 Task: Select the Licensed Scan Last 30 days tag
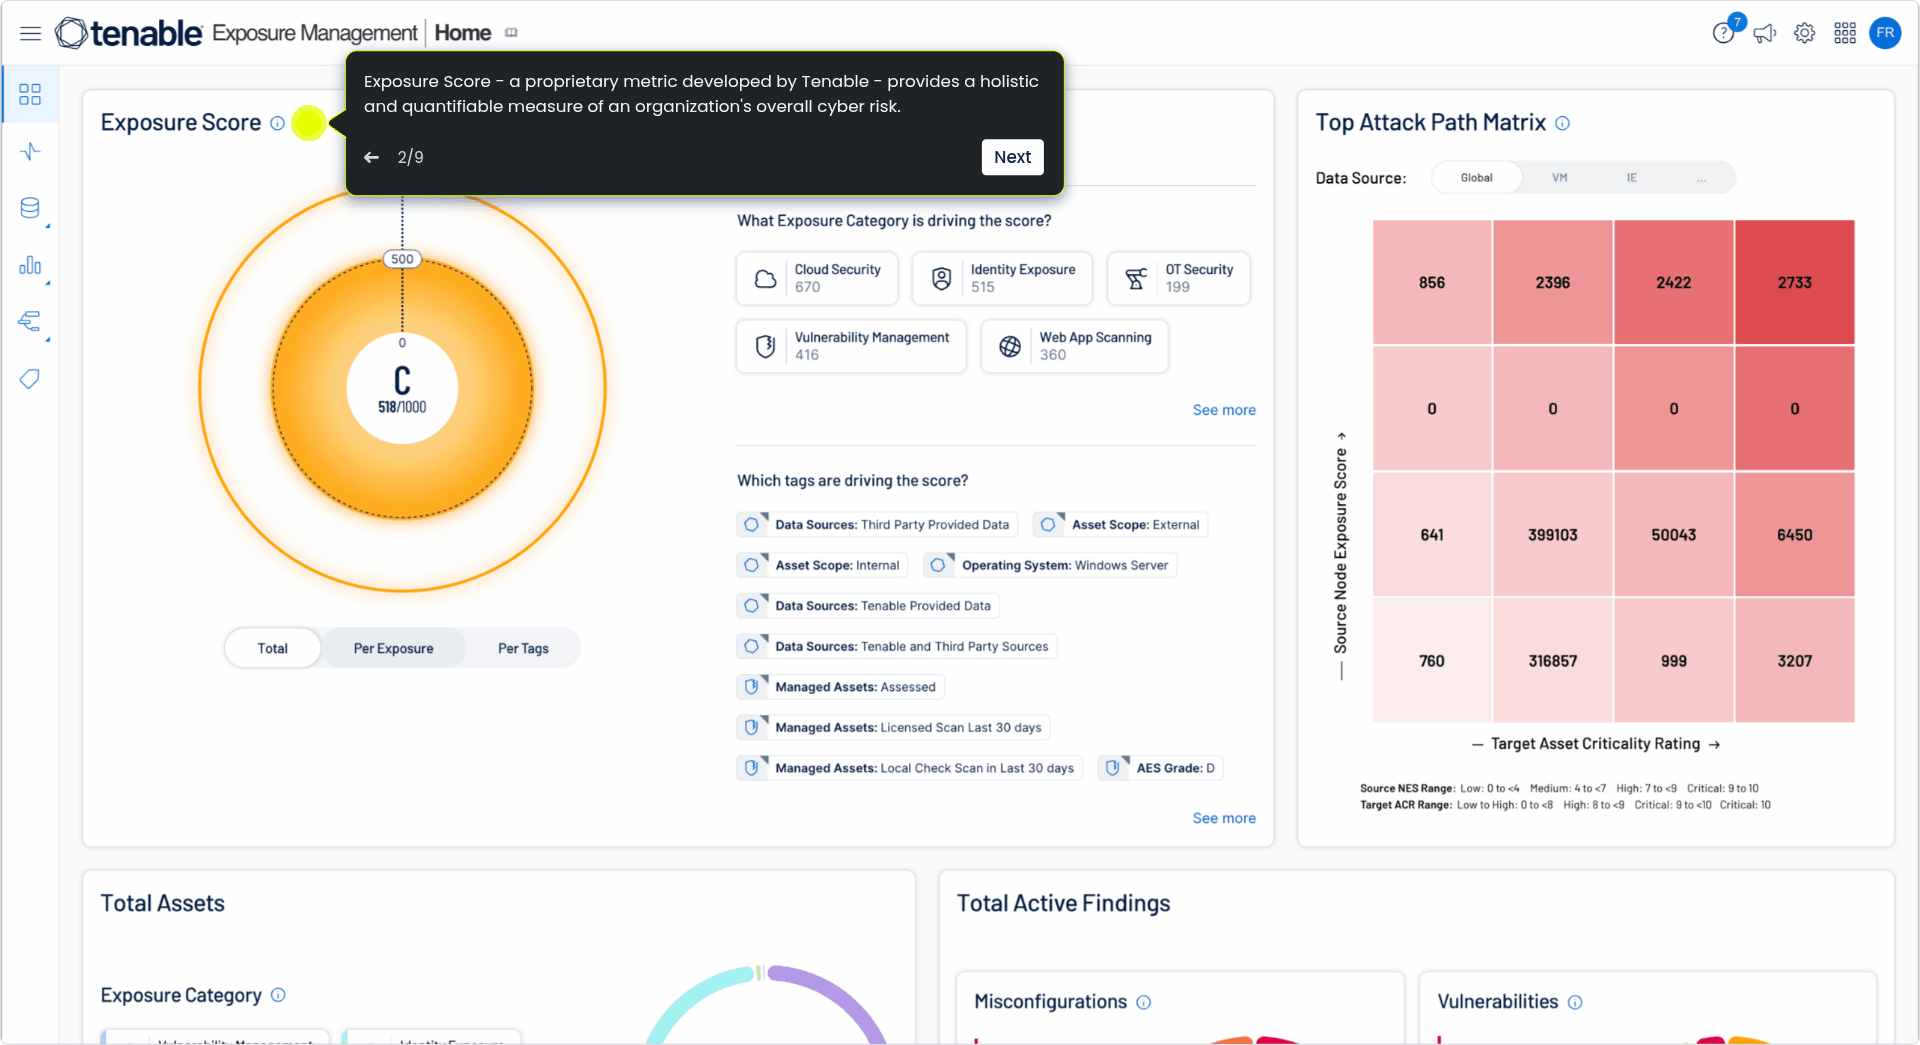pyautogui.click(x=893, y=728)
